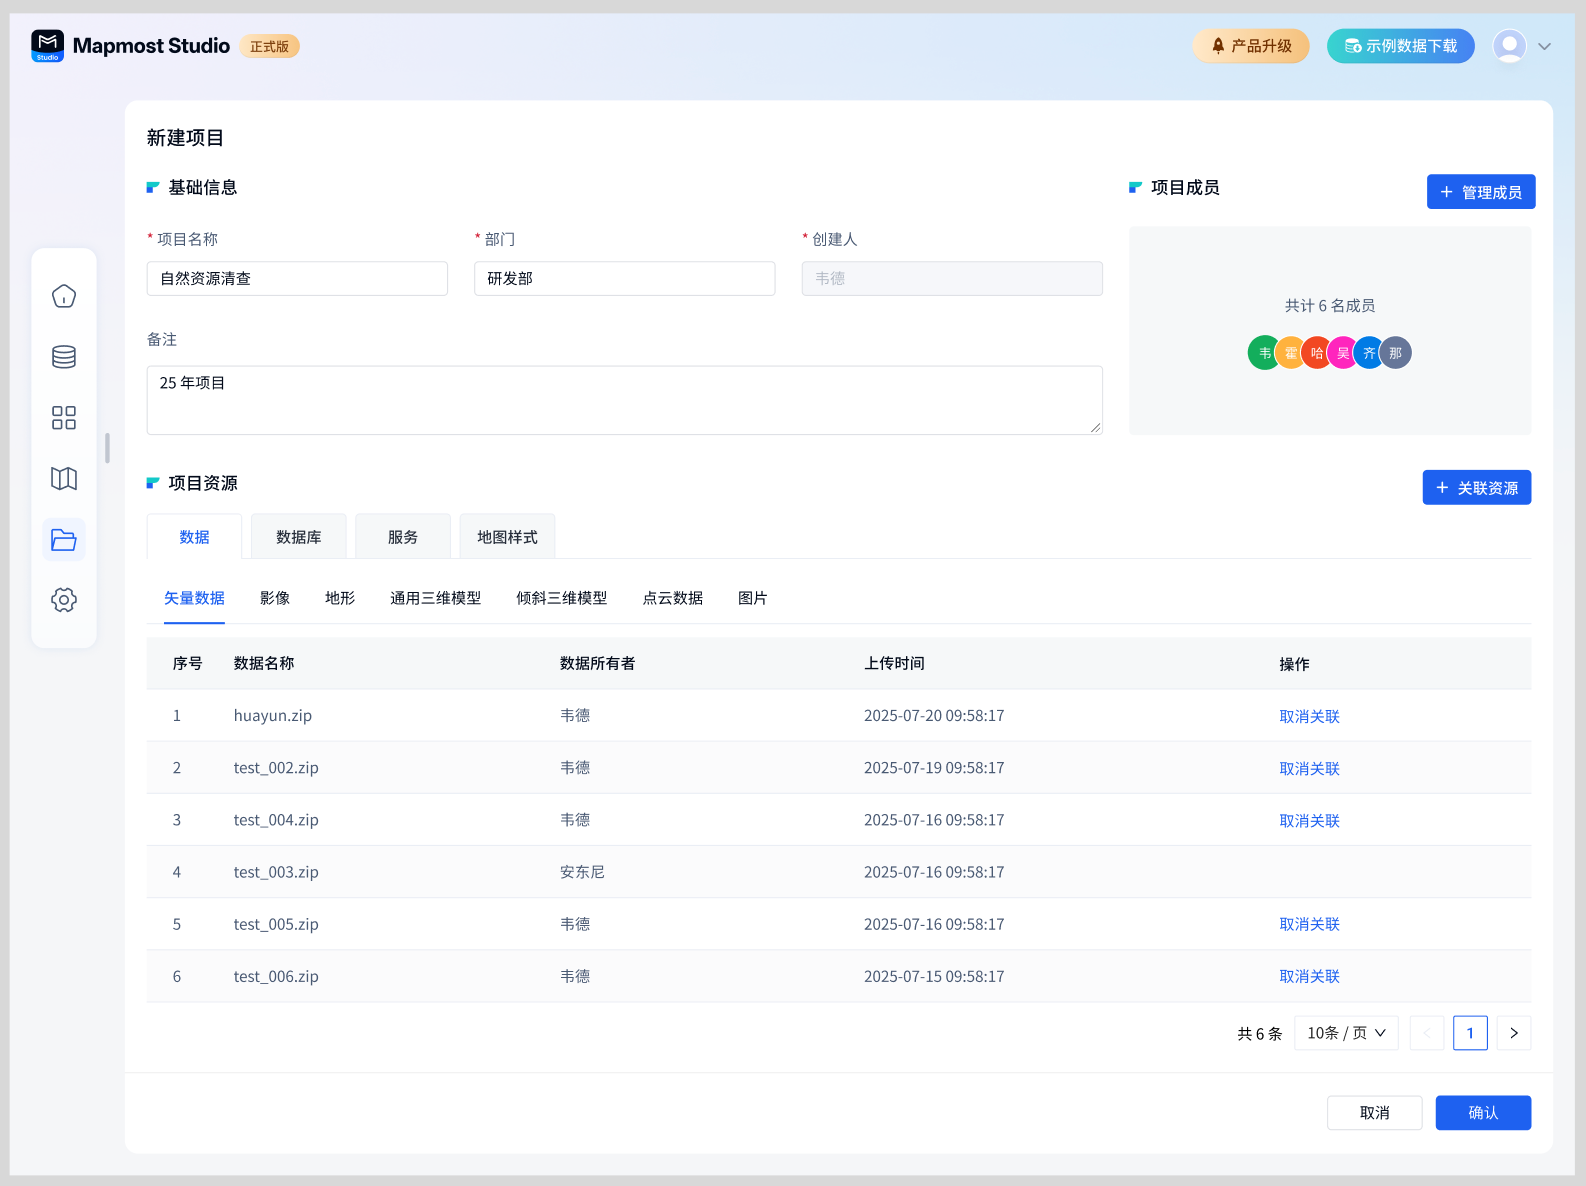Viewport: 1586px width, 1186px height.
Task: Click 取消关联 for test_005.zip
Action: (x=1309, y=924)
